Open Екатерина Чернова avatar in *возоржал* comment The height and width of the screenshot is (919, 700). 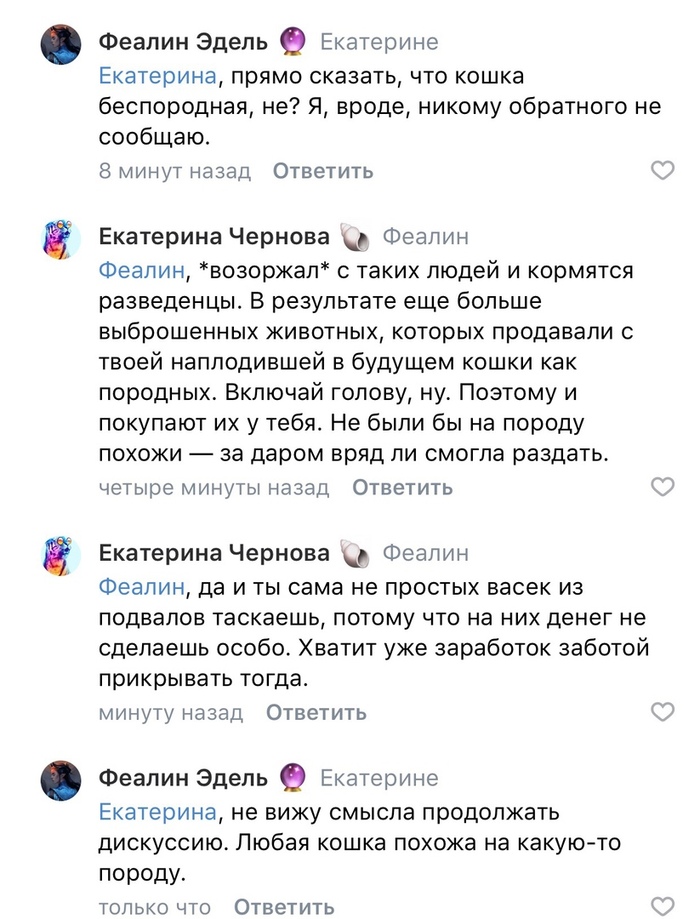tap(60, 239)
